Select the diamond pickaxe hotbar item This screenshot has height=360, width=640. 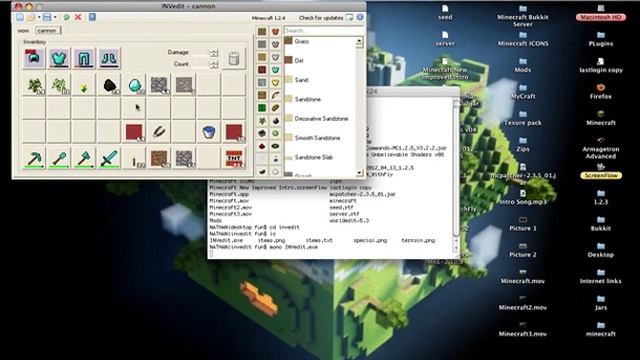coord(34,158)
